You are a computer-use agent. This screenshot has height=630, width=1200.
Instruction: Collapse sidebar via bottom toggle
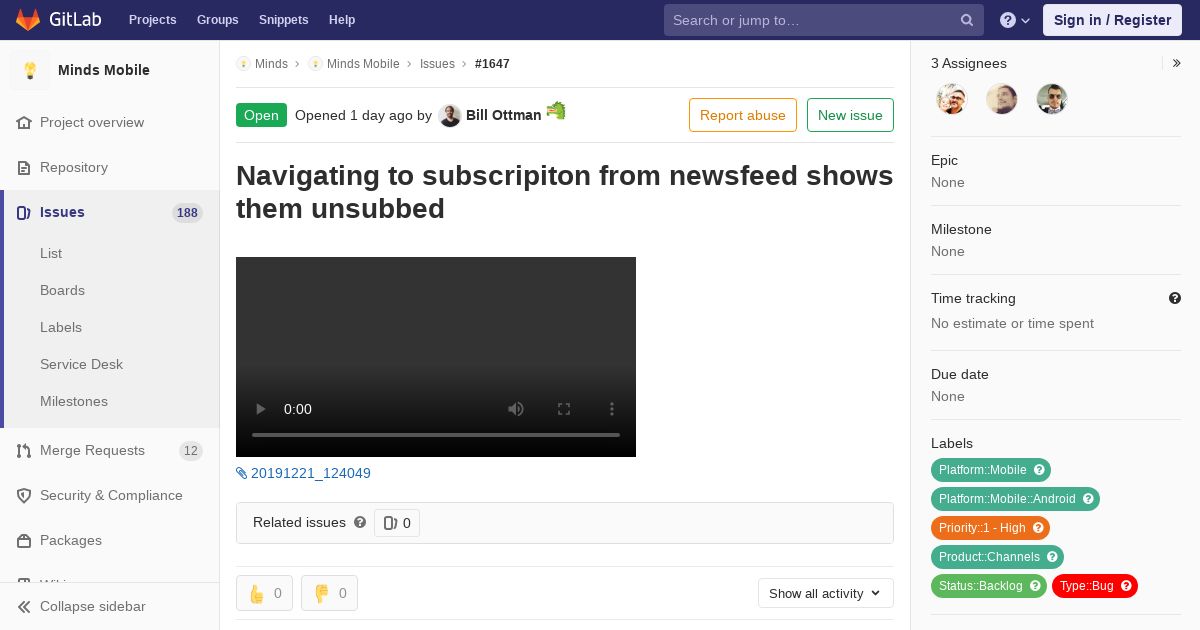110,606
